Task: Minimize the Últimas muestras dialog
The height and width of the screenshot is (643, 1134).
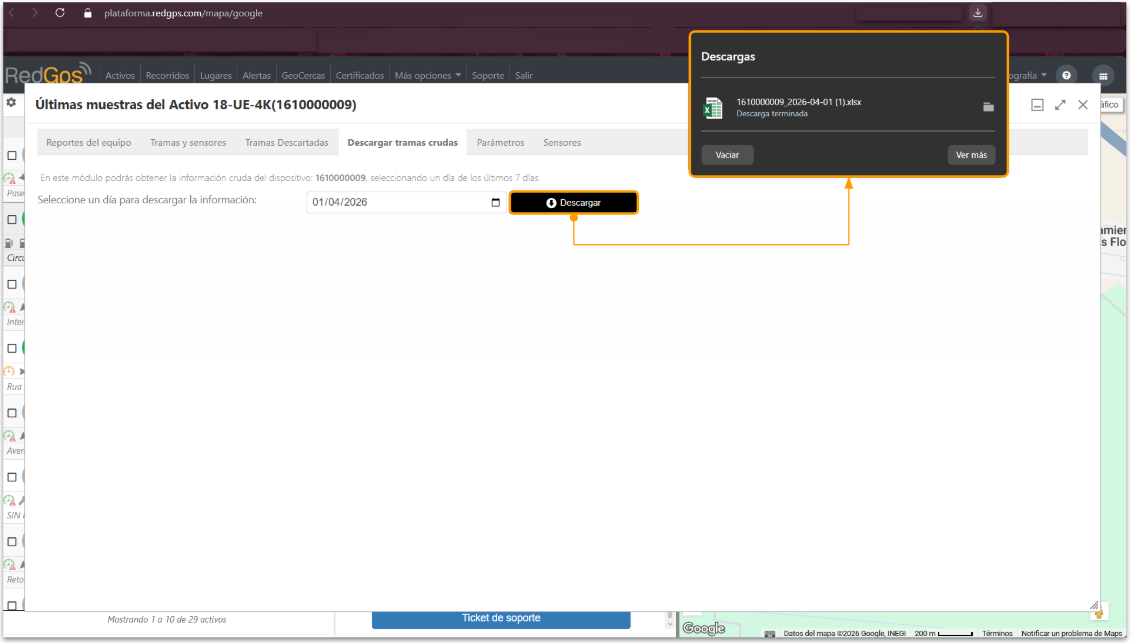Action: 1037,105
